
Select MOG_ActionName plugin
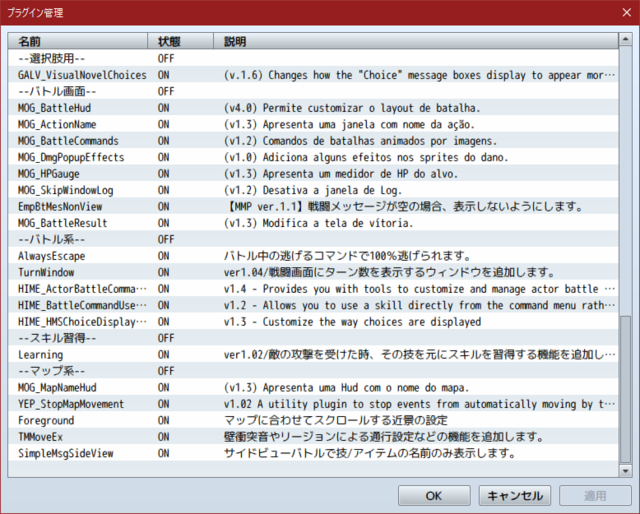point(313,124)
